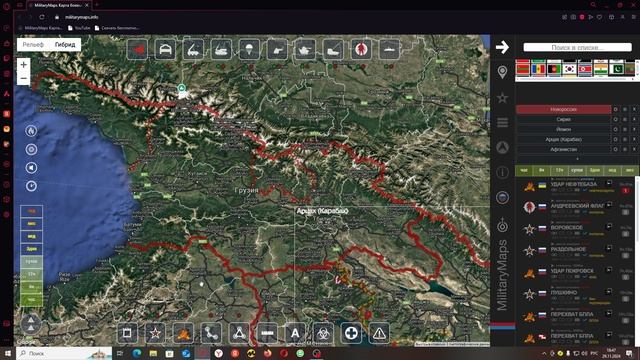
Task: Pick the warning triangle marker tool
Action: point(379,333)
